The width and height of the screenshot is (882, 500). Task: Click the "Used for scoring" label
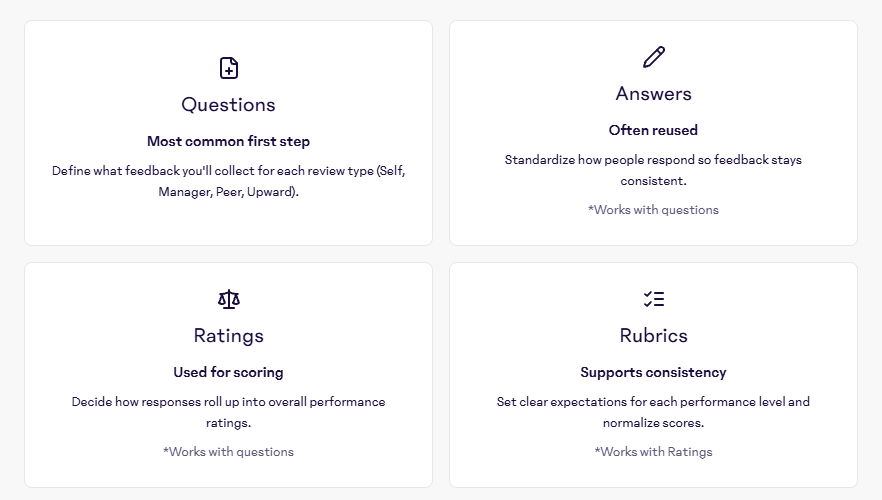(229, 372)
